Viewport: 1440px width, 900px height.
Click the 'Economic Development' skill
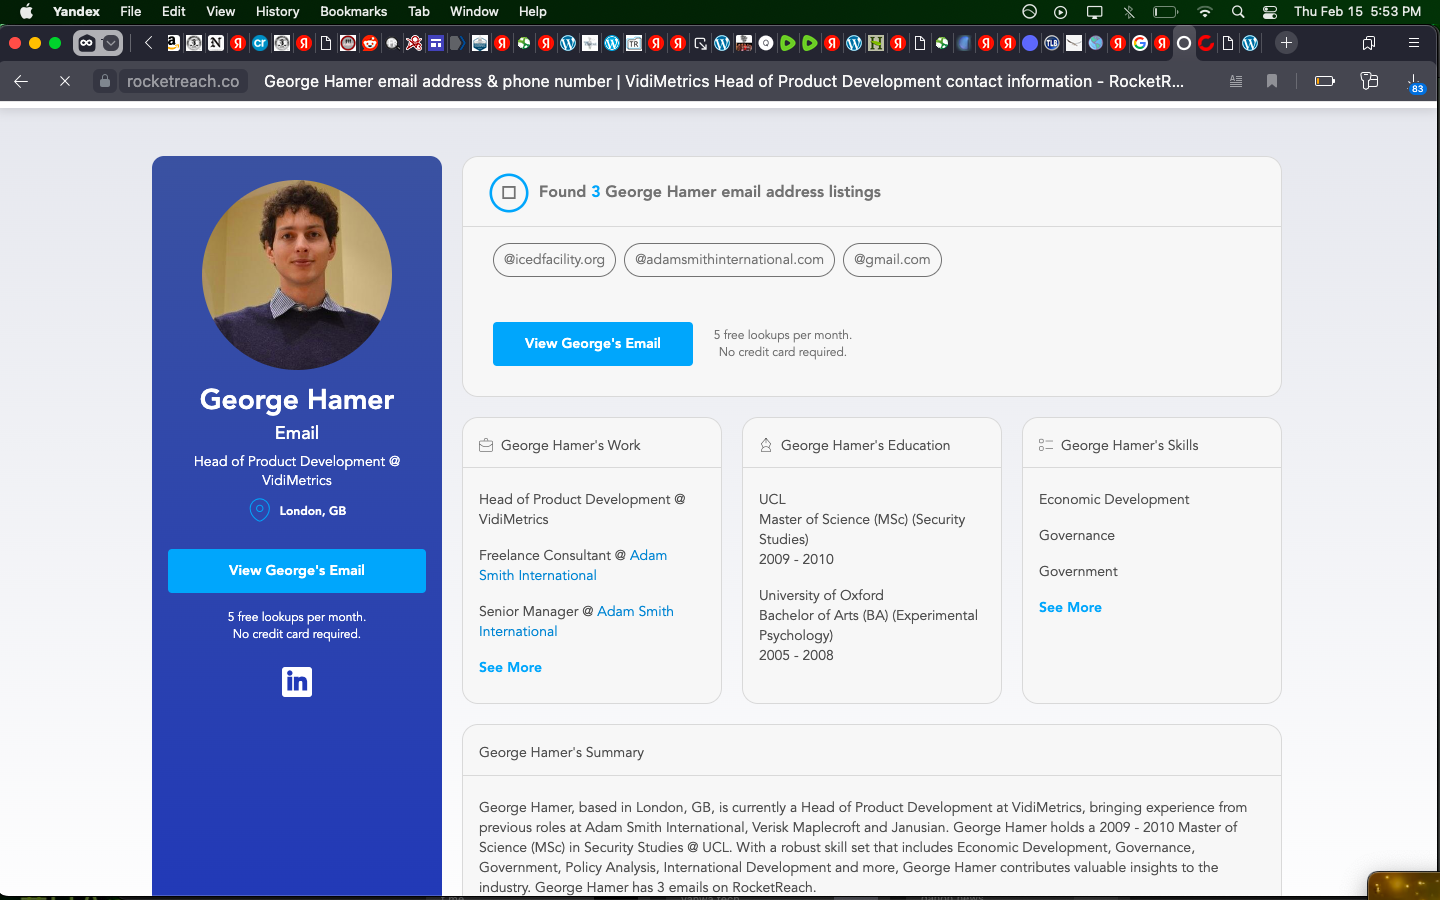(1114, 499)
